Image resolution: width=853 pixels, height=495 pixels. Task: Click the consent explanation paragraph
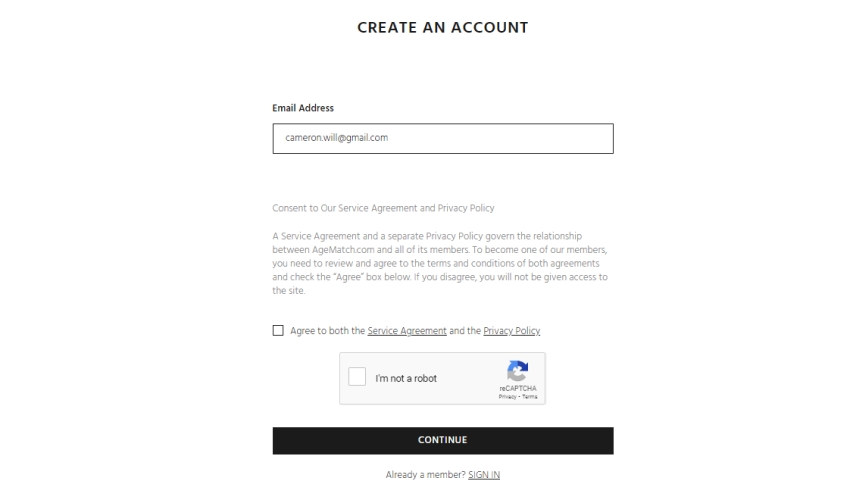440,263
